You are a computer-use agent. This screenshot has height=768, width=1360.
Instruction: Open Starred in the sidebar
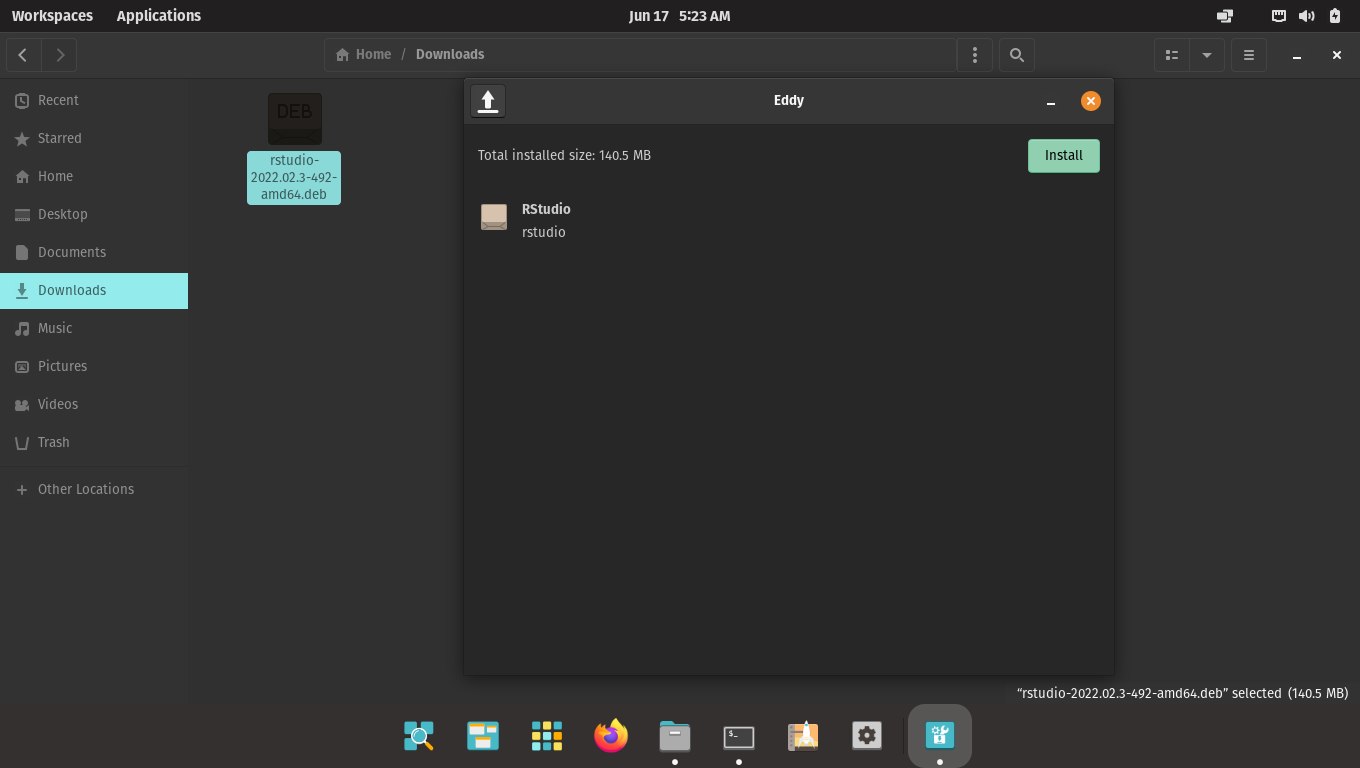point(94,138)
